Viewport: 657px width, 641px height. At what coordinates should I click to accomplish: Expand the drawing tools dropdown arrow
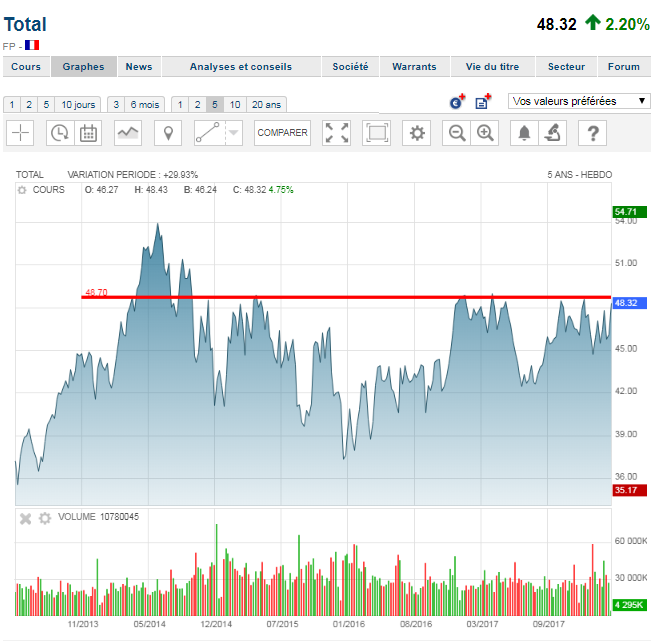tap(234, 133)
